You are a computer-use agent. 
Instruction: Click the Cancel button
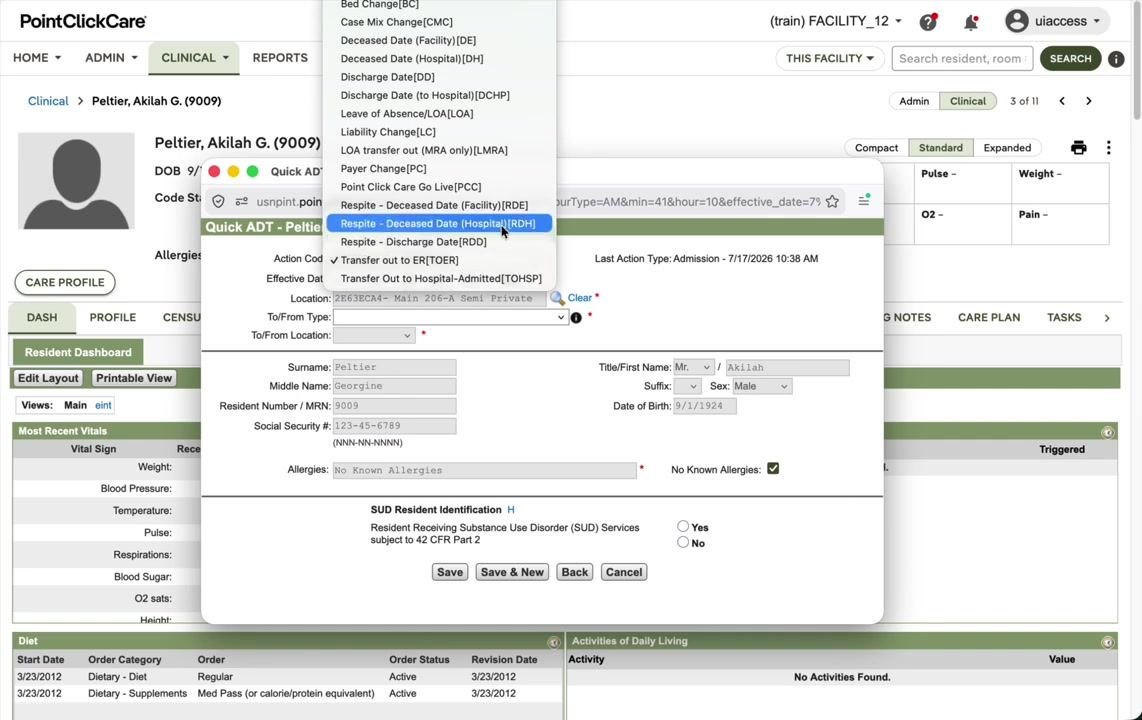624,572
